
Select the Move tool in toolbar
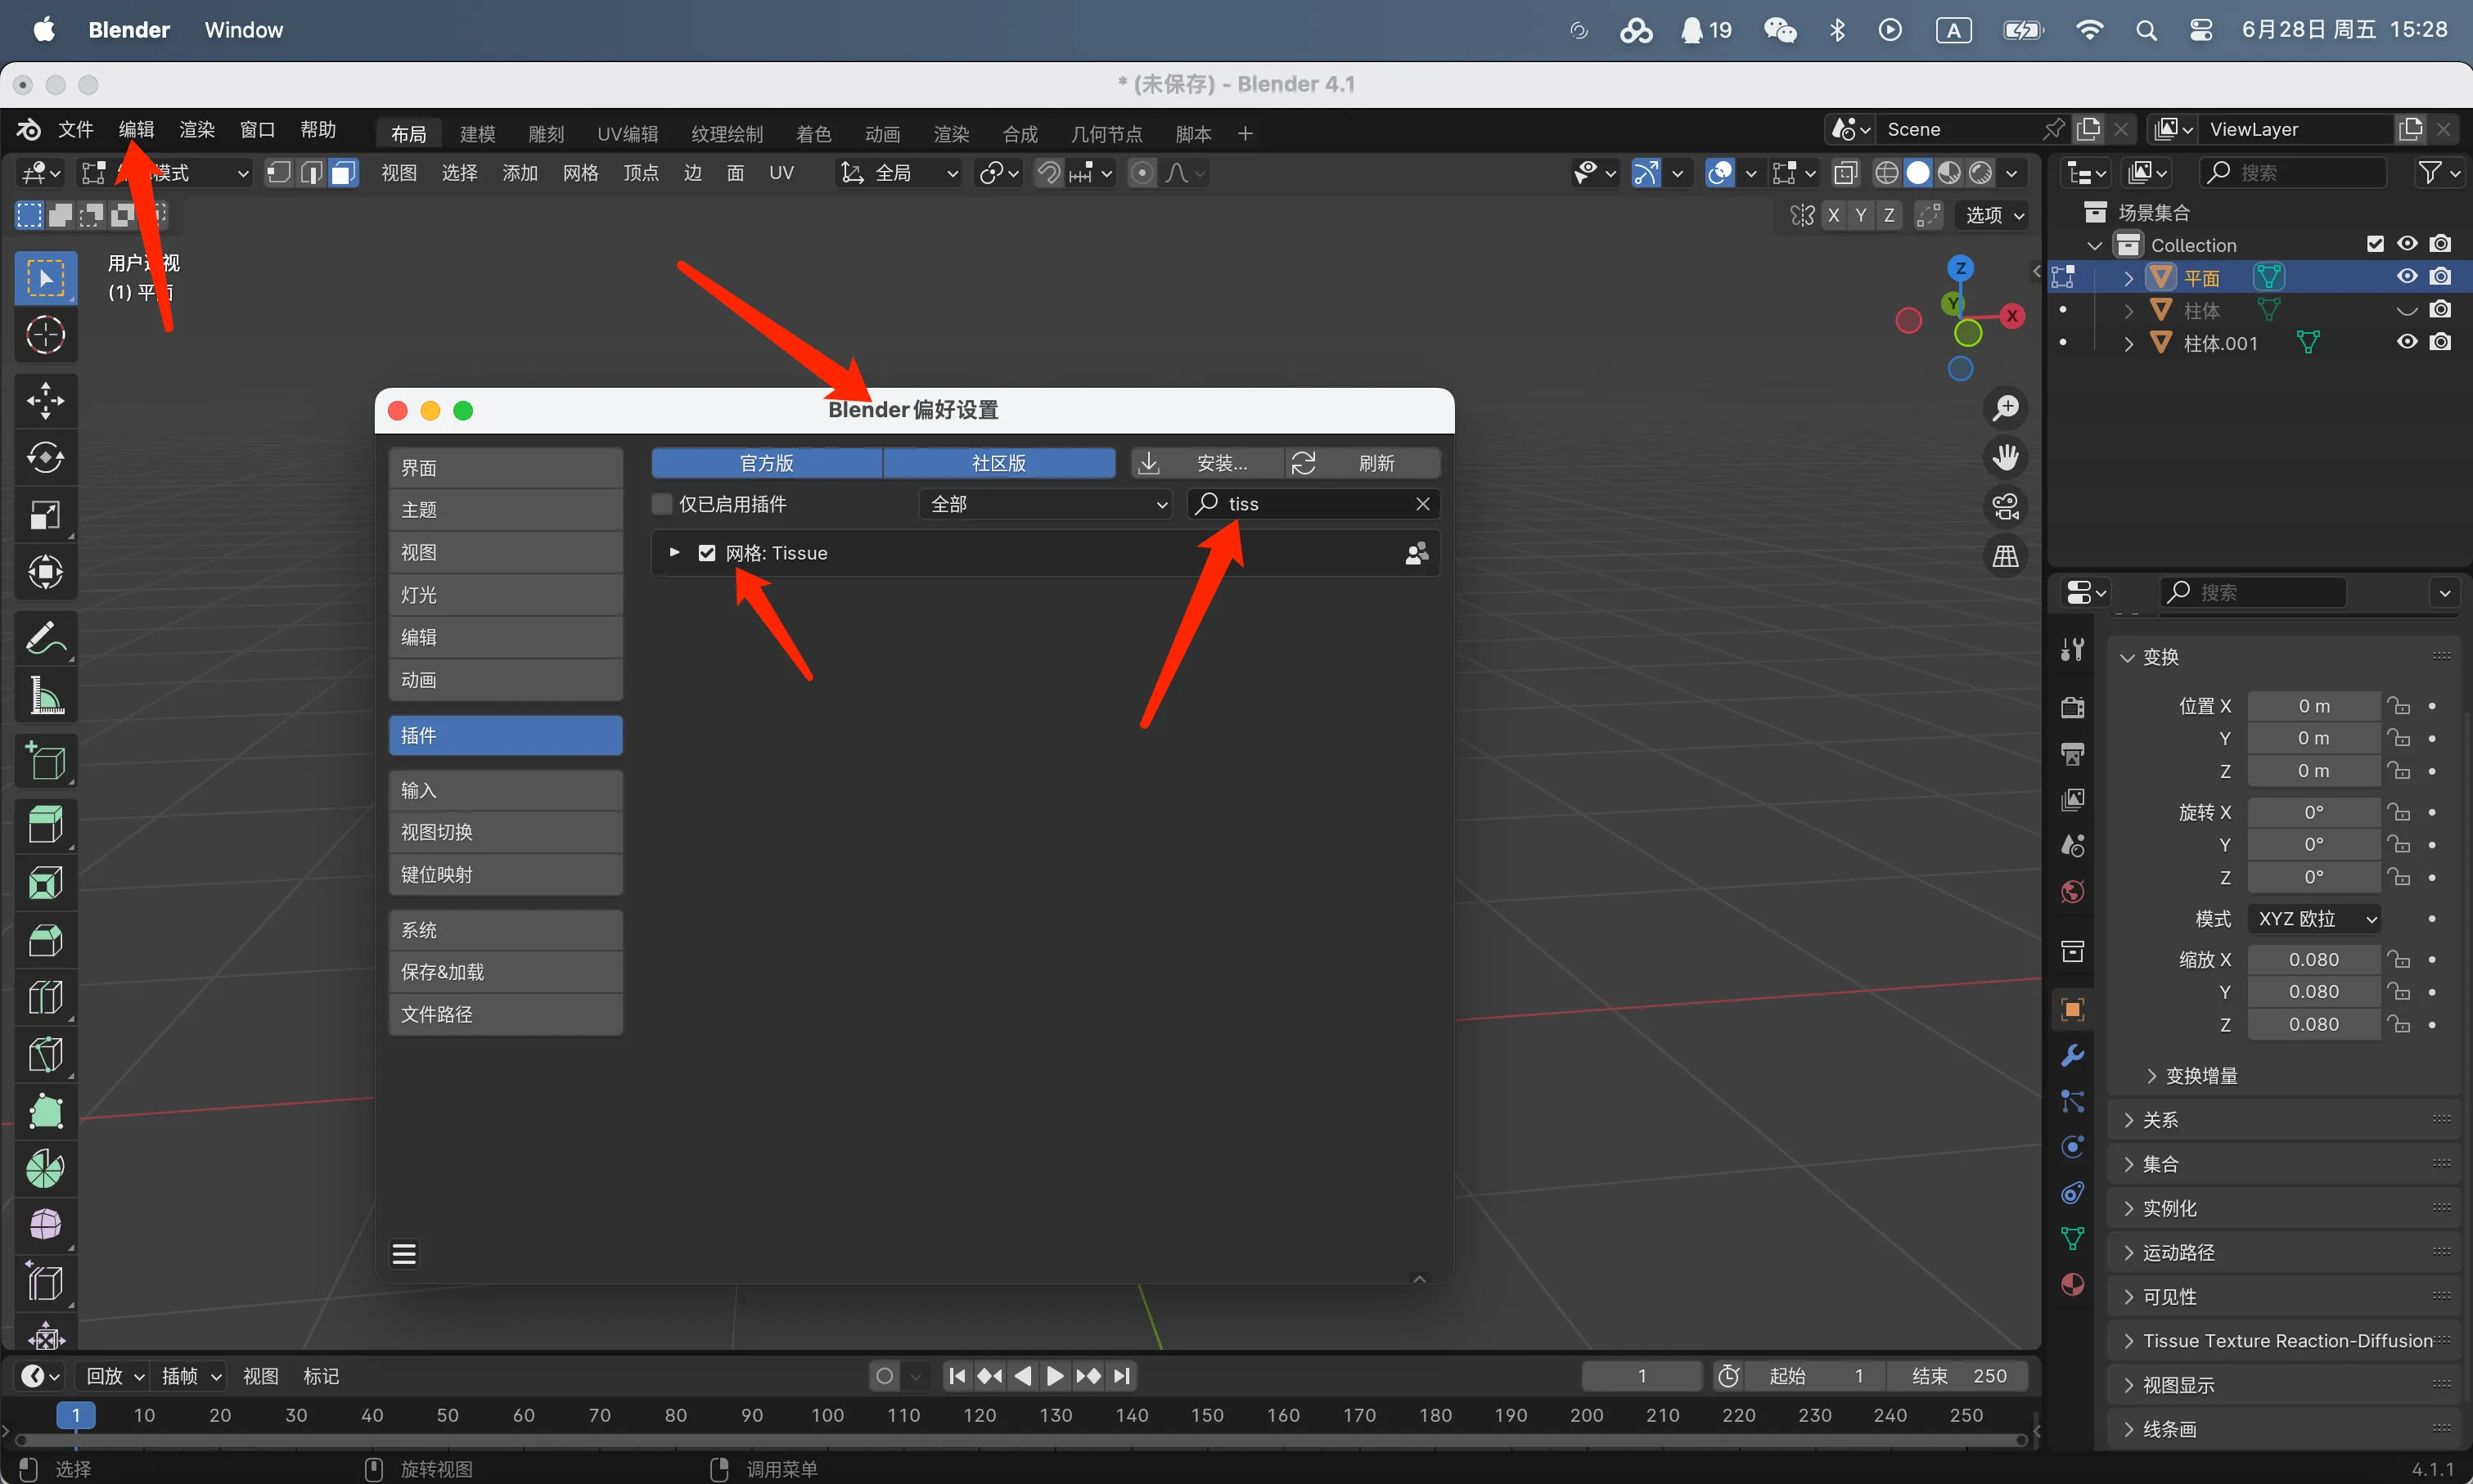pyautogui.click(x=45, y=400)
